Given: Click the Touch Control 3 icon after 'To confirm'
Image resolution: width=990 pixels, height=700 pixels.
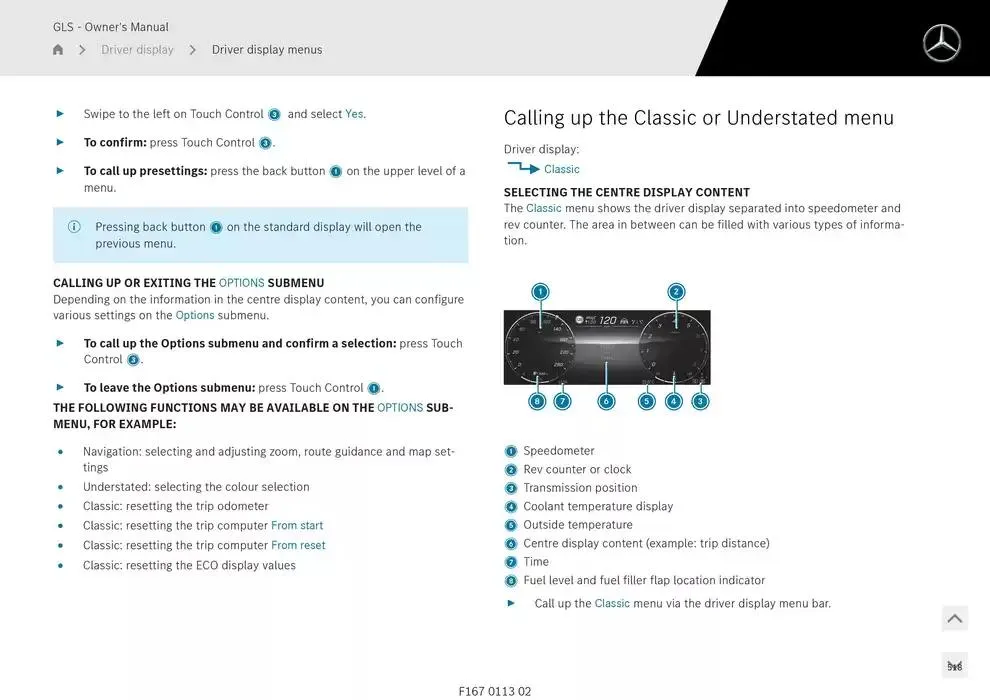Looking at the screenshot, I should [x=265, y=143].
